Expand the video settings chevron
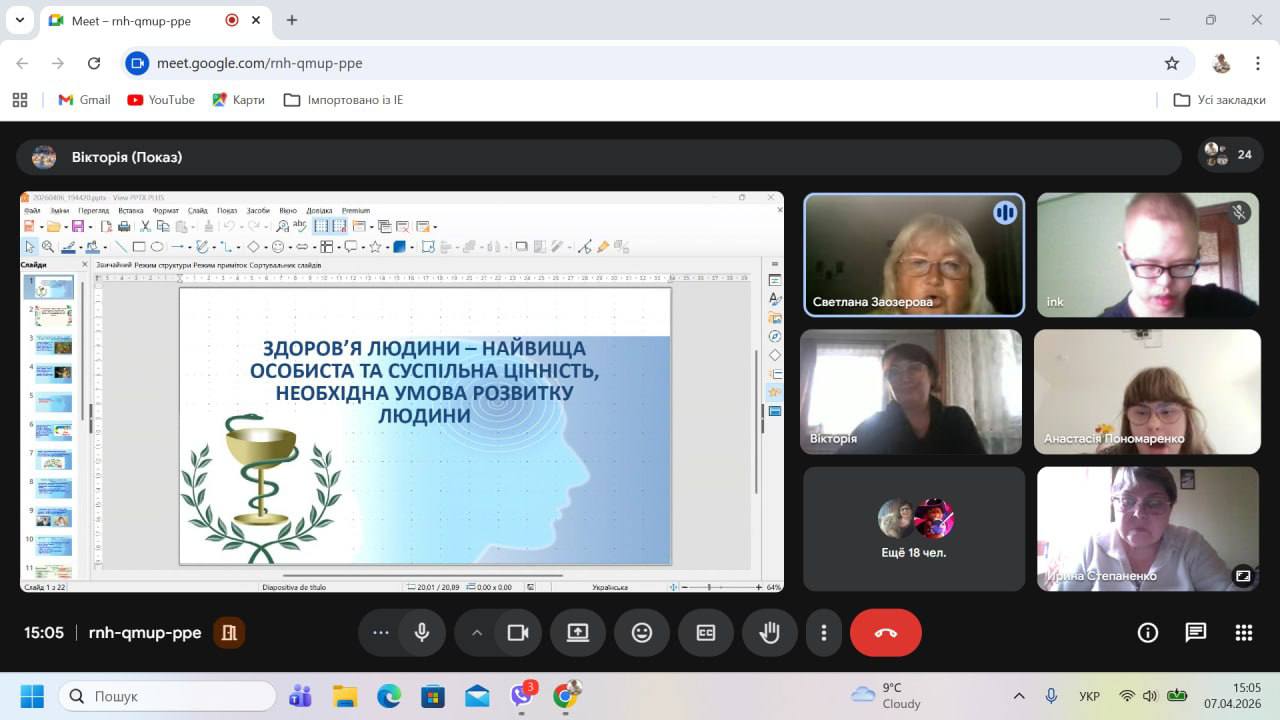The width and height of the screenshot is (1280, 720). (x=477, y=632)
